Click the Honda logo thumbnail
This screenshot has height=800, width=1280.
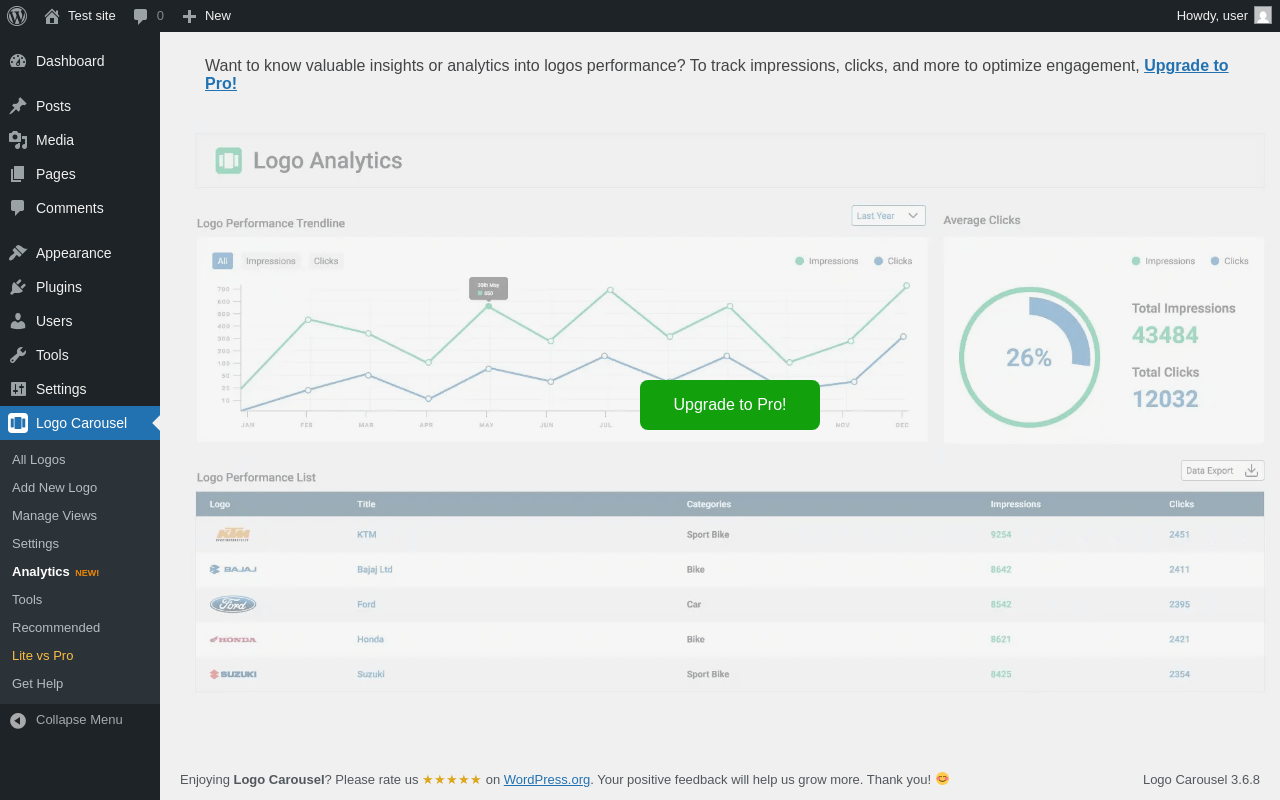click(233, 639)
